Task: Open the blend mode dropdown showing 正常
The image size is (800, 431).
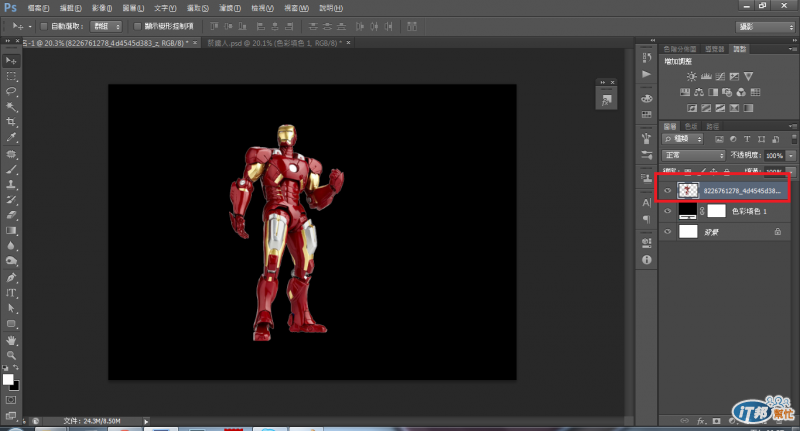Action: (x=694, y=156)
